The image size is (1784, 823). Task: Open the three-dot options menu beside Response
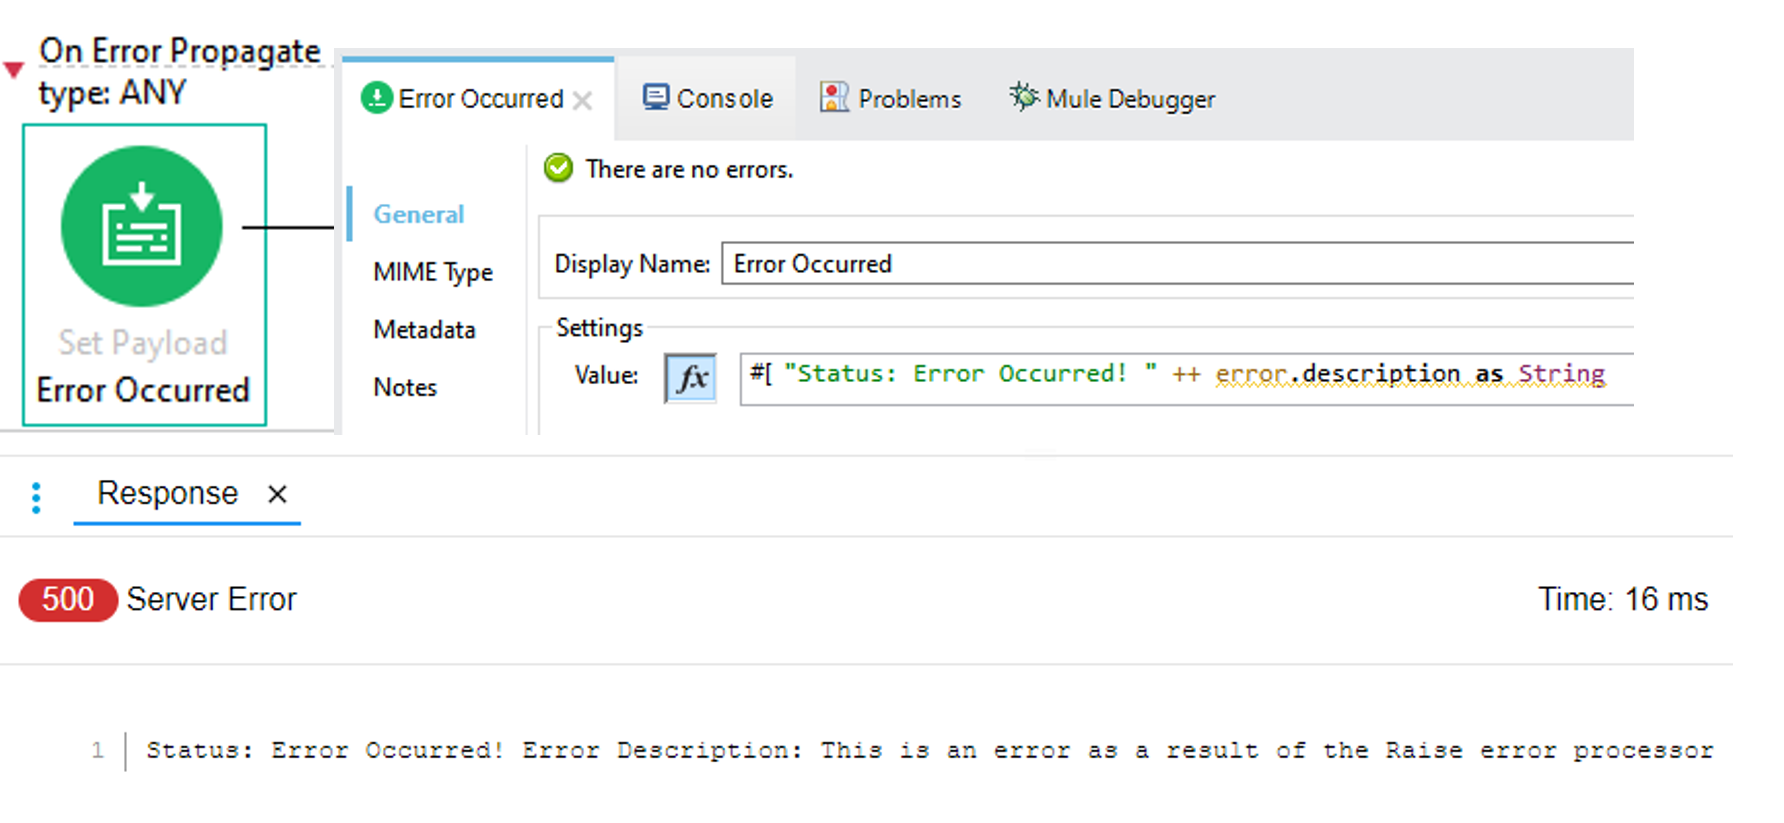tap(36, 497)
